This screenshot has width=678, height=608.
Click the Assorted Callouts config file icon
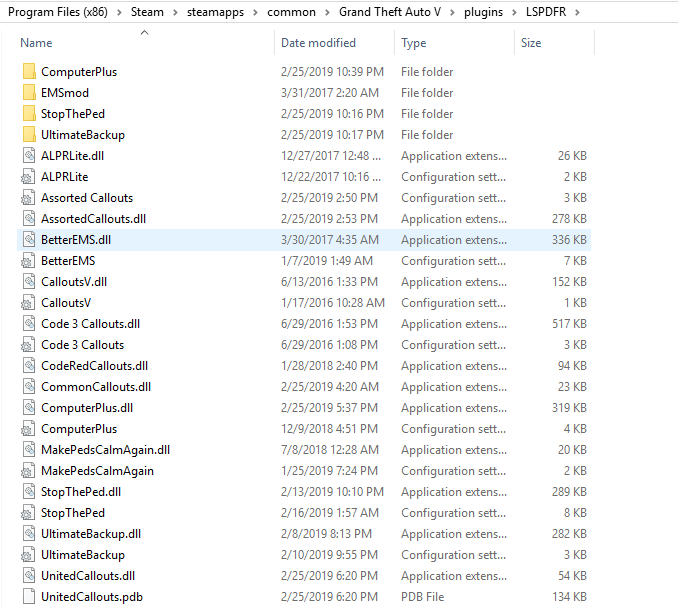pyautogui.click(x=28, y=198)
